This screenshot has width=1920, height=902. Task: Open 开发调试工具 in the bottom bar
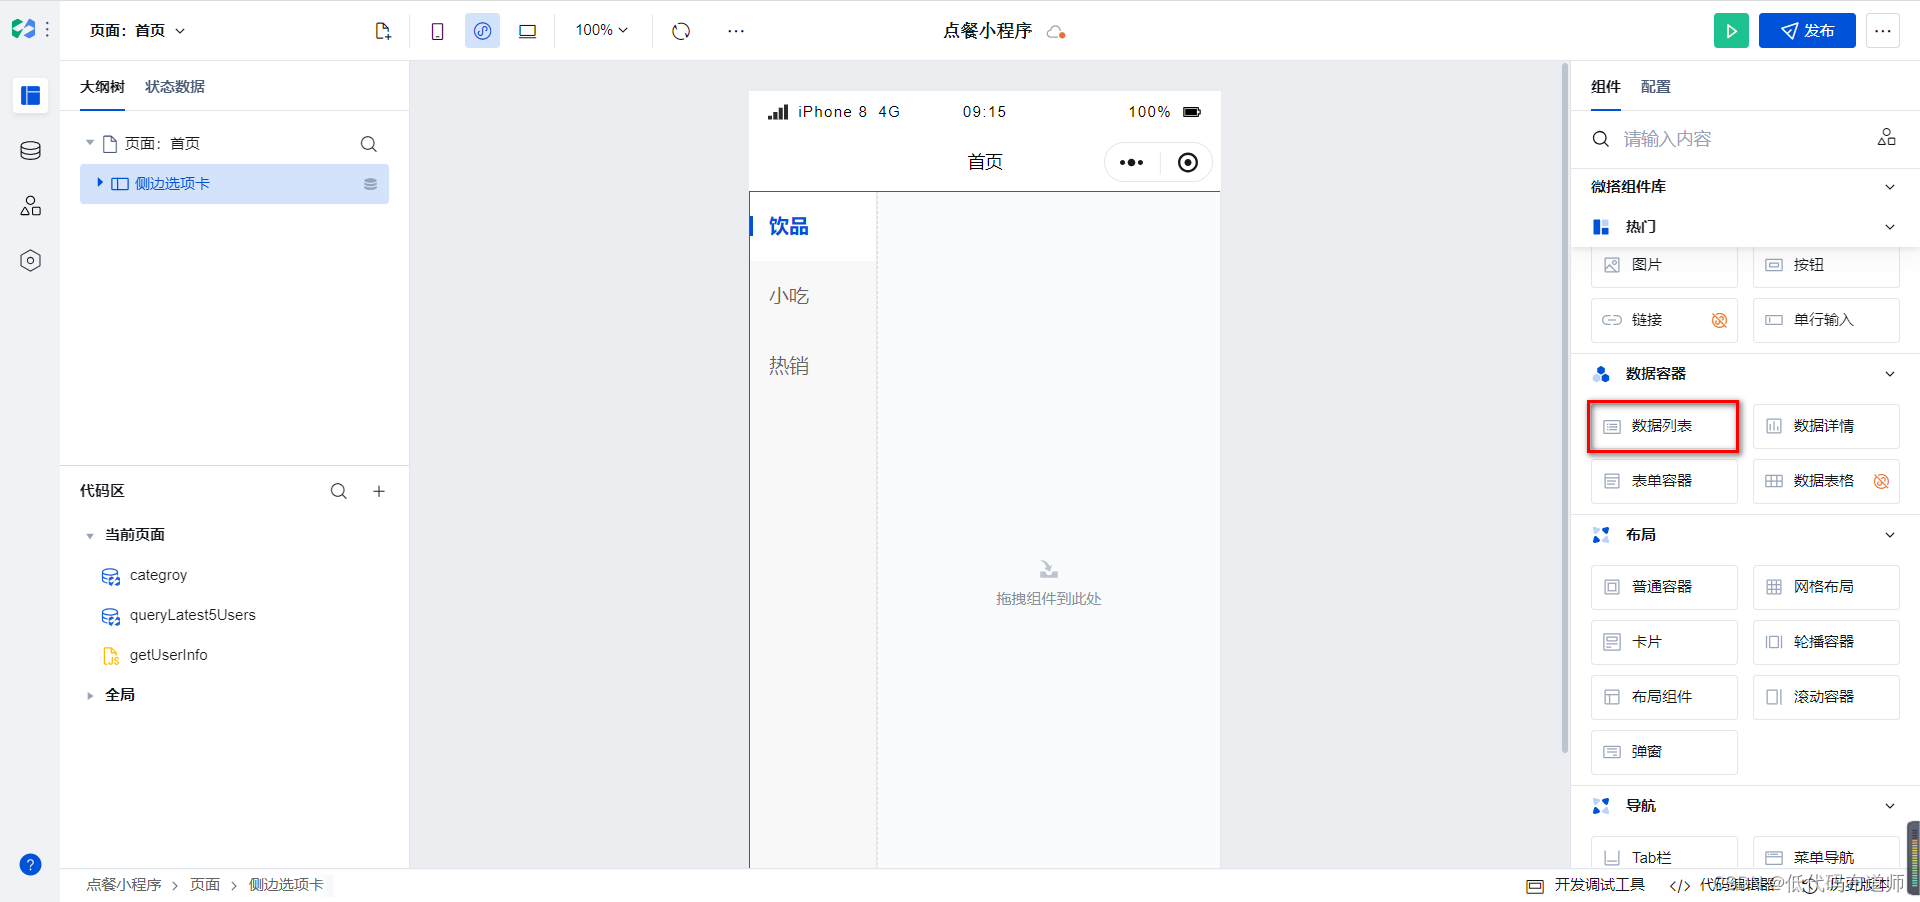click(x=1586, y=885)
